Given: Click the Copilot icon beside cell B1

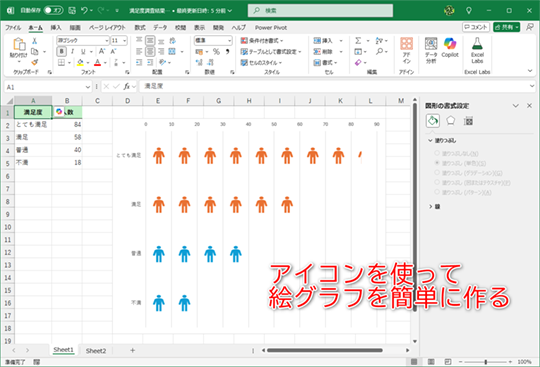Looking at the screenshot, I should coord(59,112).
